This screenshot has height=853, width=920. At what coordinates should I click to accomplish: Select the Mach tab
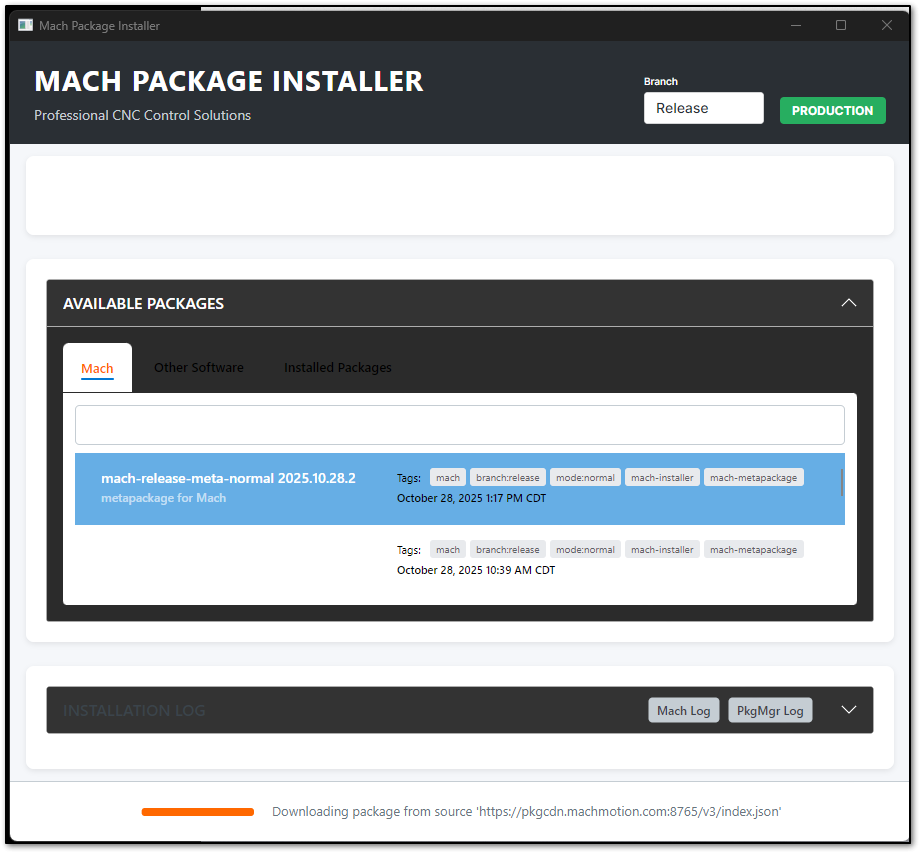click(x=97, y=368)
